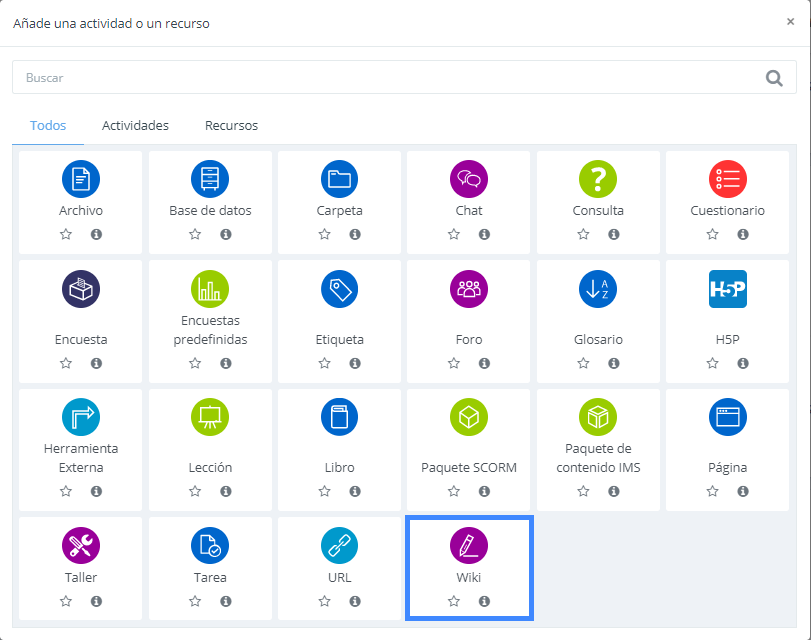The image size is (811, 640).
Task: Select the Archivo activity icon
Action: (x=81, y=179)
